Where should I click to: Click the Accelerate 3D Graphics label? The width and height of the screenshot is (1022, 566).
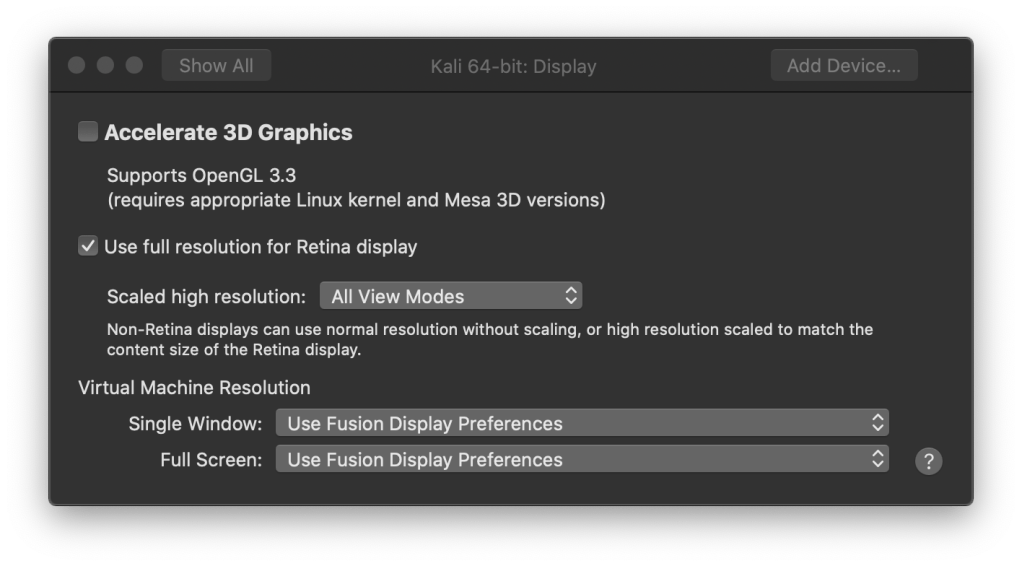[228, 132]
